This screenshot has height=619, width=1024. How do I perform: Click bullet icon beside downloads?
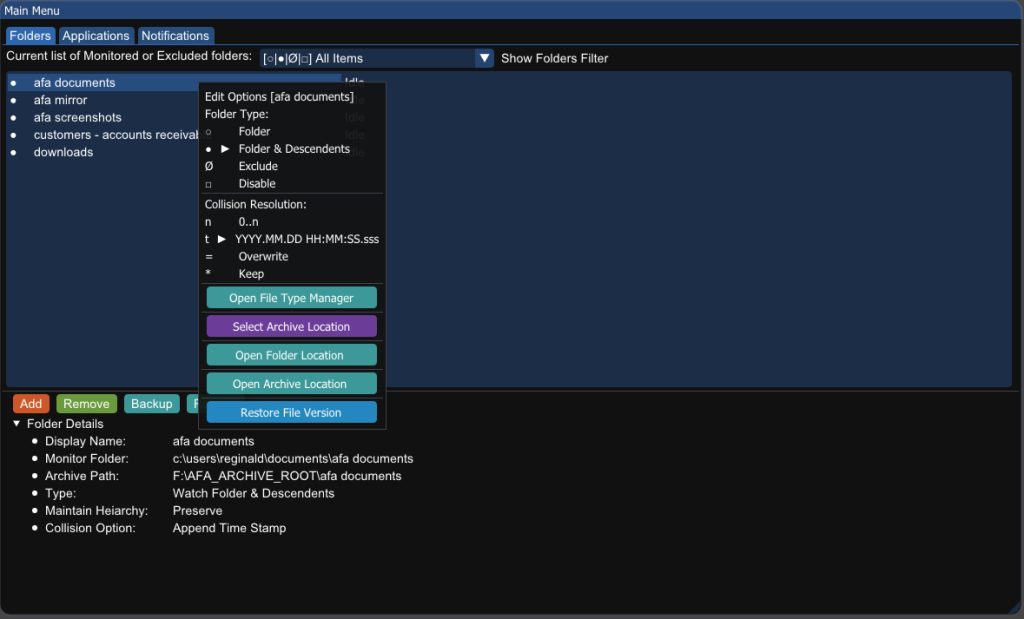point(13,153)
